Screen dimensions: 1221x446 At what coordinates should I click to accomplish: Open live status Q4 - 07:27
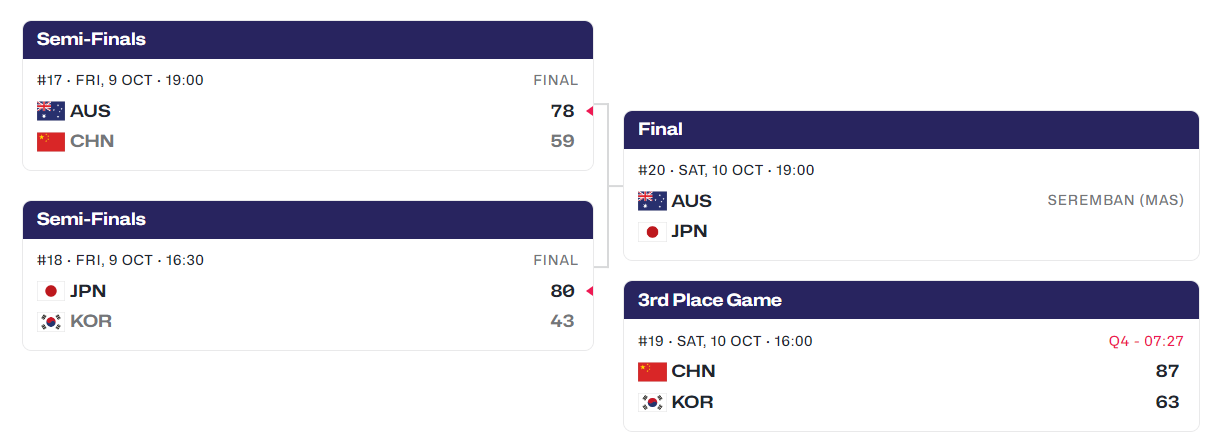(1146, 341)
